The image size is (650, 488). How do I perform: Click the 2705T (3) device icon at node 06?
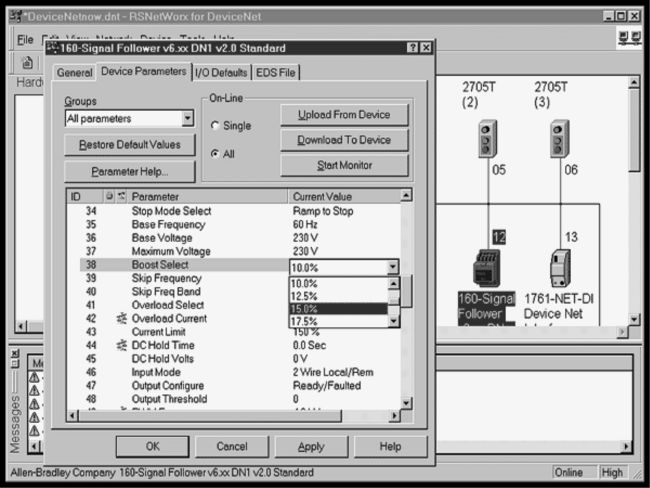click(x=559, y=139)
